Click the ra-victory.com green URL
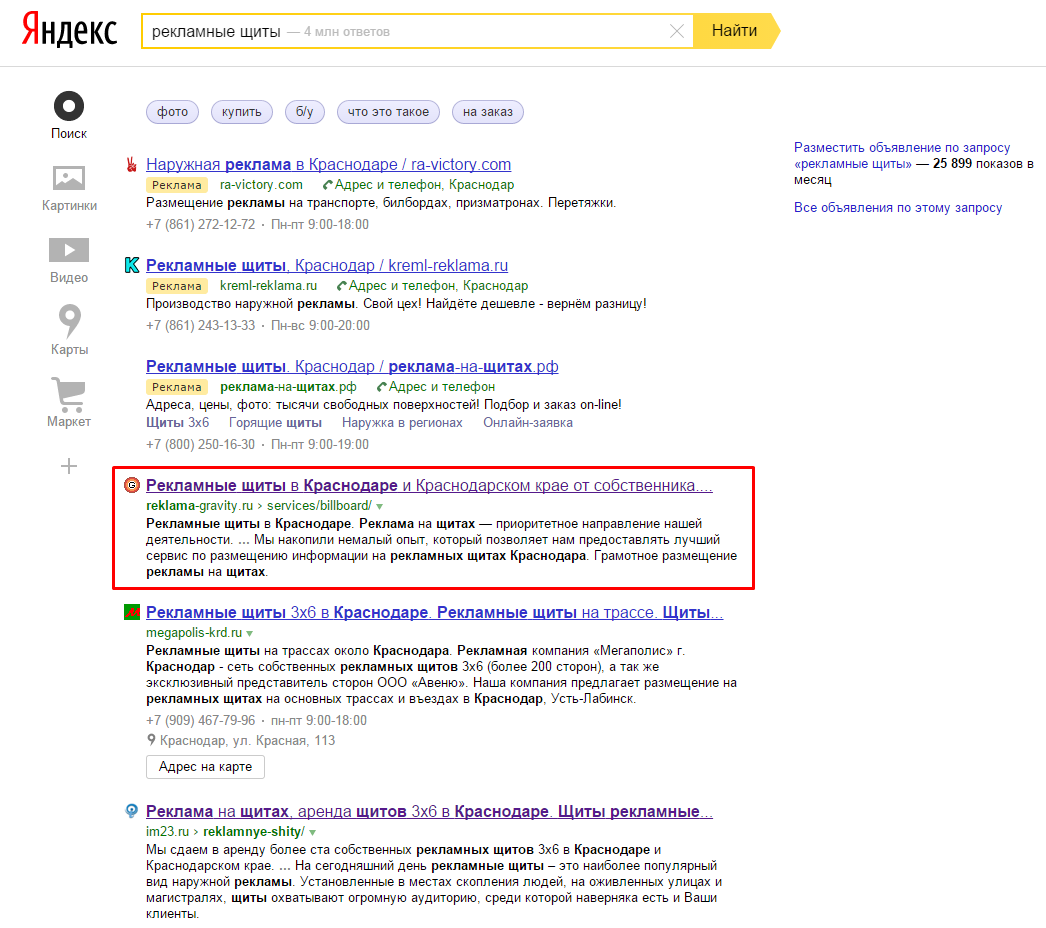 (262, 185)
